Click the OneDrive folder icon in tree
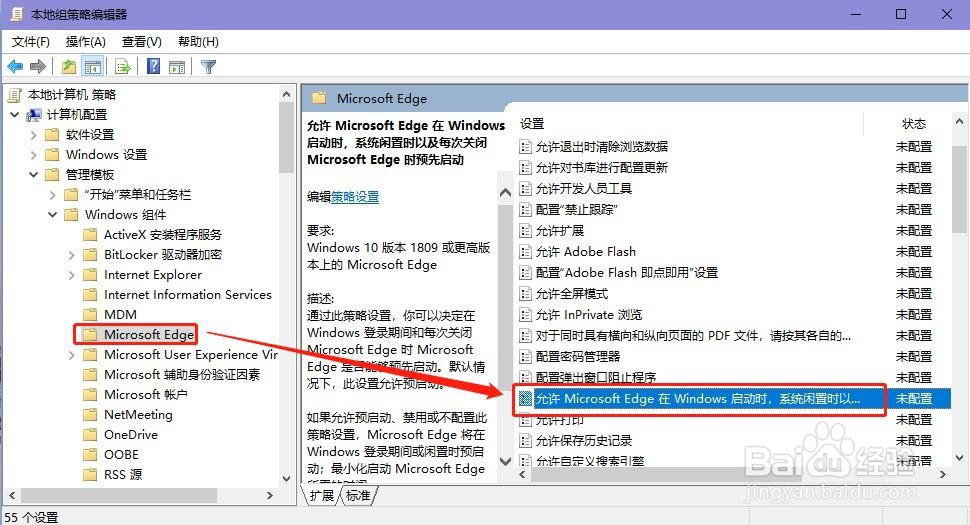This screenshot has width=970, height=525. [x=90, y=435]
